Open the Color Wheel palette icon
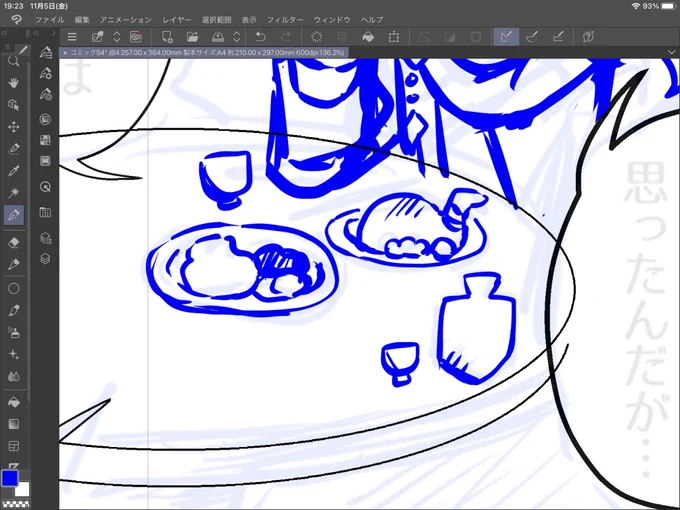Viewport: 680px width, 510px height. (x=46, y=119)
